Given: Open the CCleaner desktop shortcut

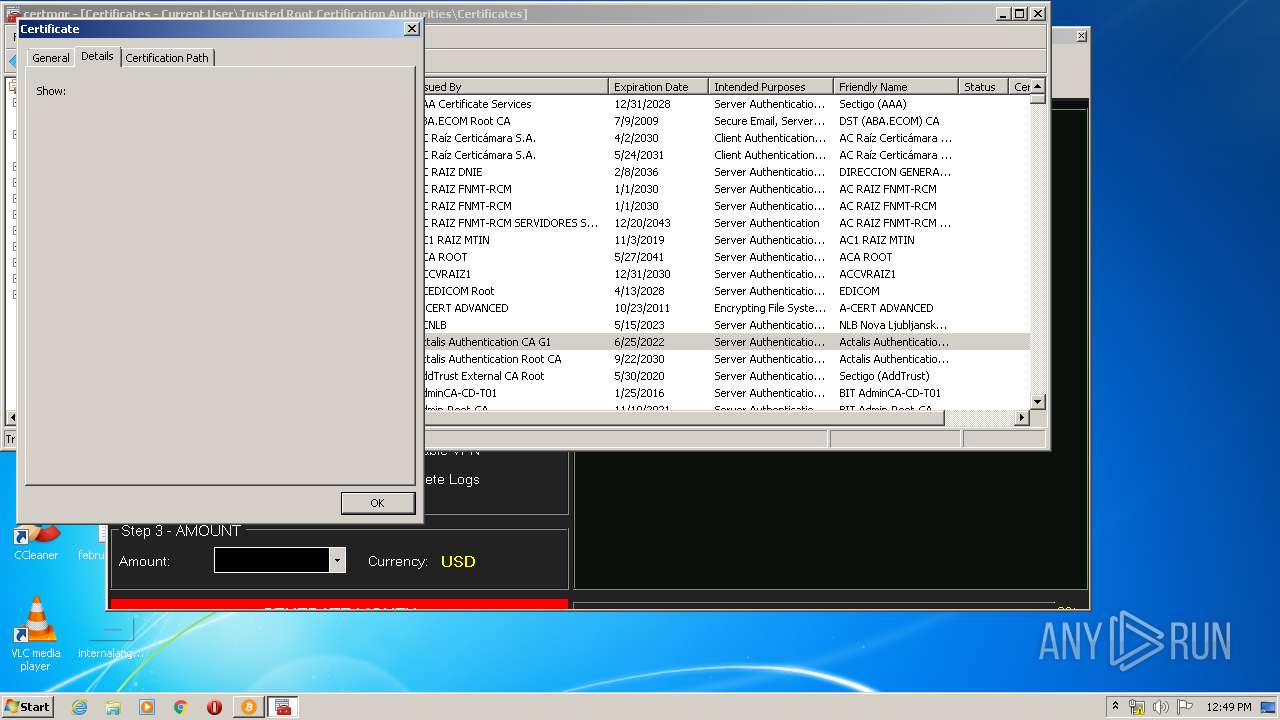Looking at the screenshot, I should tap(36, 543).
